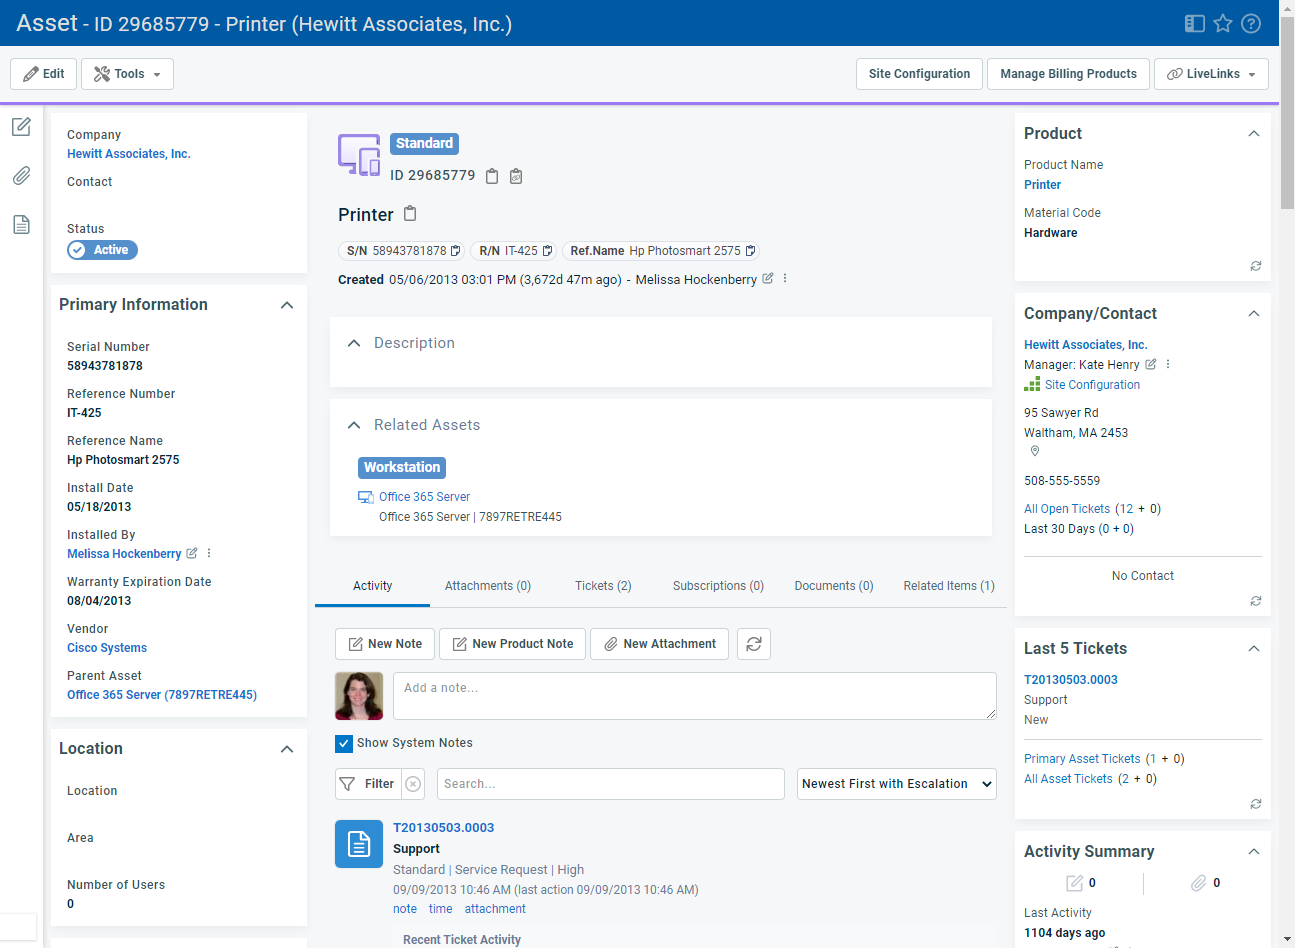Open All Open Tickets link

(1067, 509)
